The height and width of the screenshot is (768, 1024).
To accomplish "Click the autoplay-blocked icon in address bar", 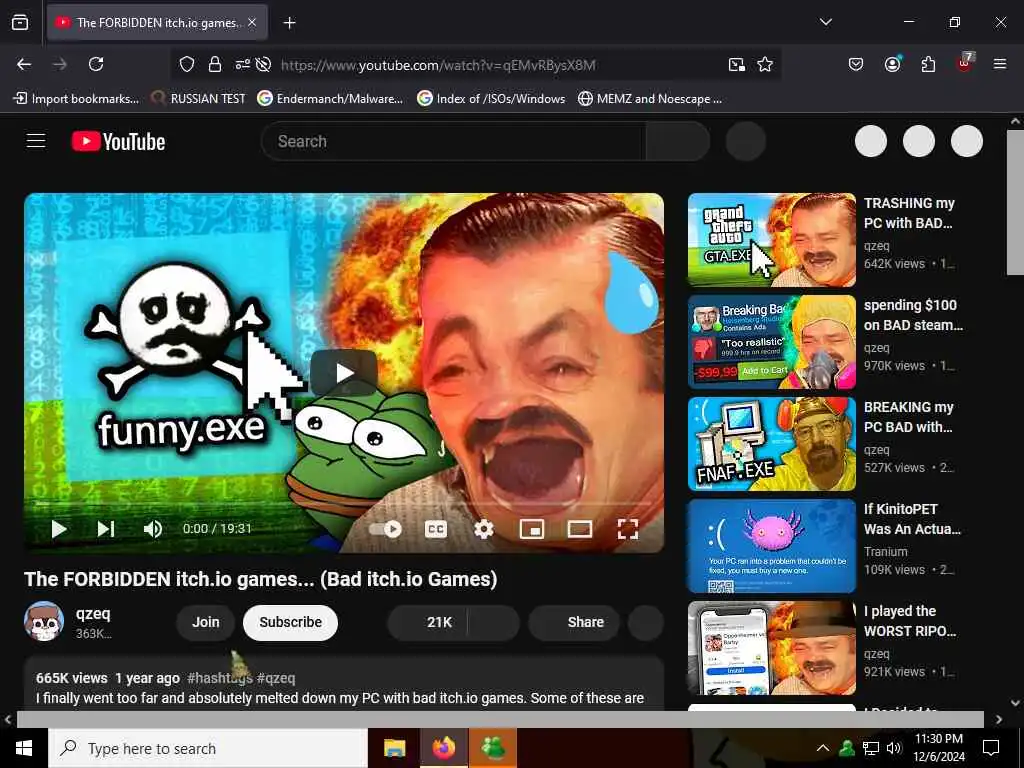I will pos(263,64).
